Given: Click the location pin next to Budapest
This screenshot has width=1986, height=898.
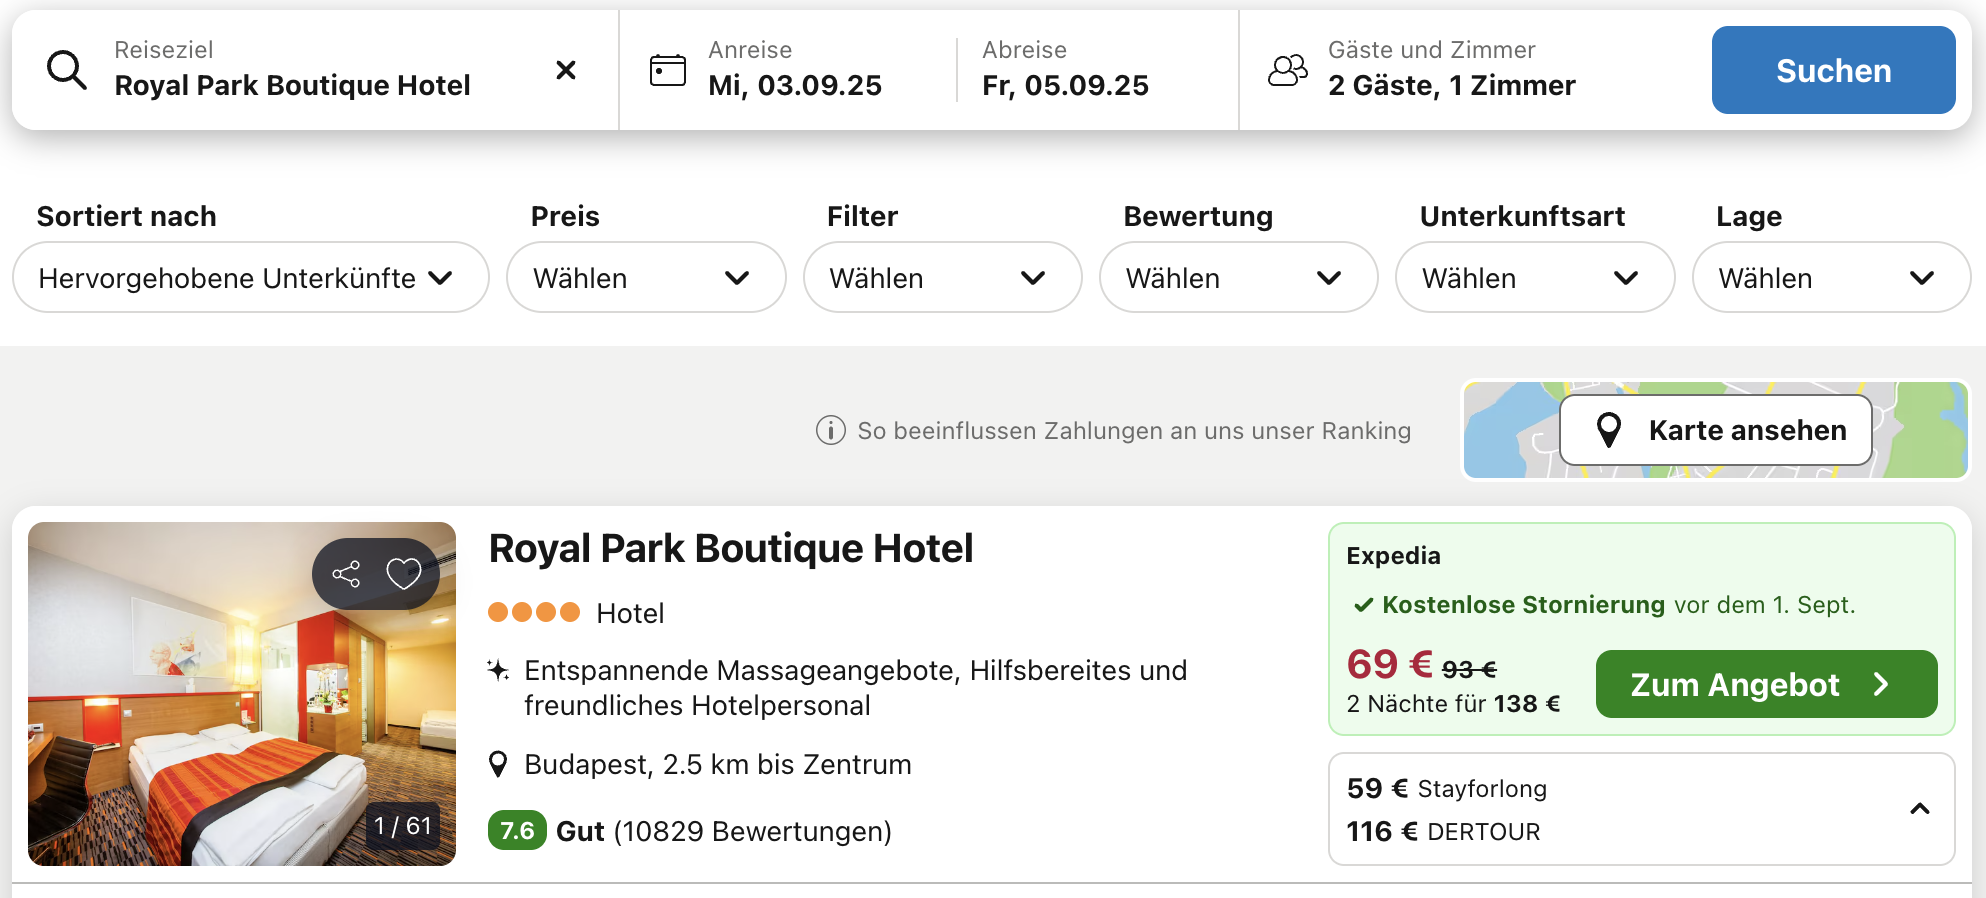Looking at the screenshot, I should [498, 765].
